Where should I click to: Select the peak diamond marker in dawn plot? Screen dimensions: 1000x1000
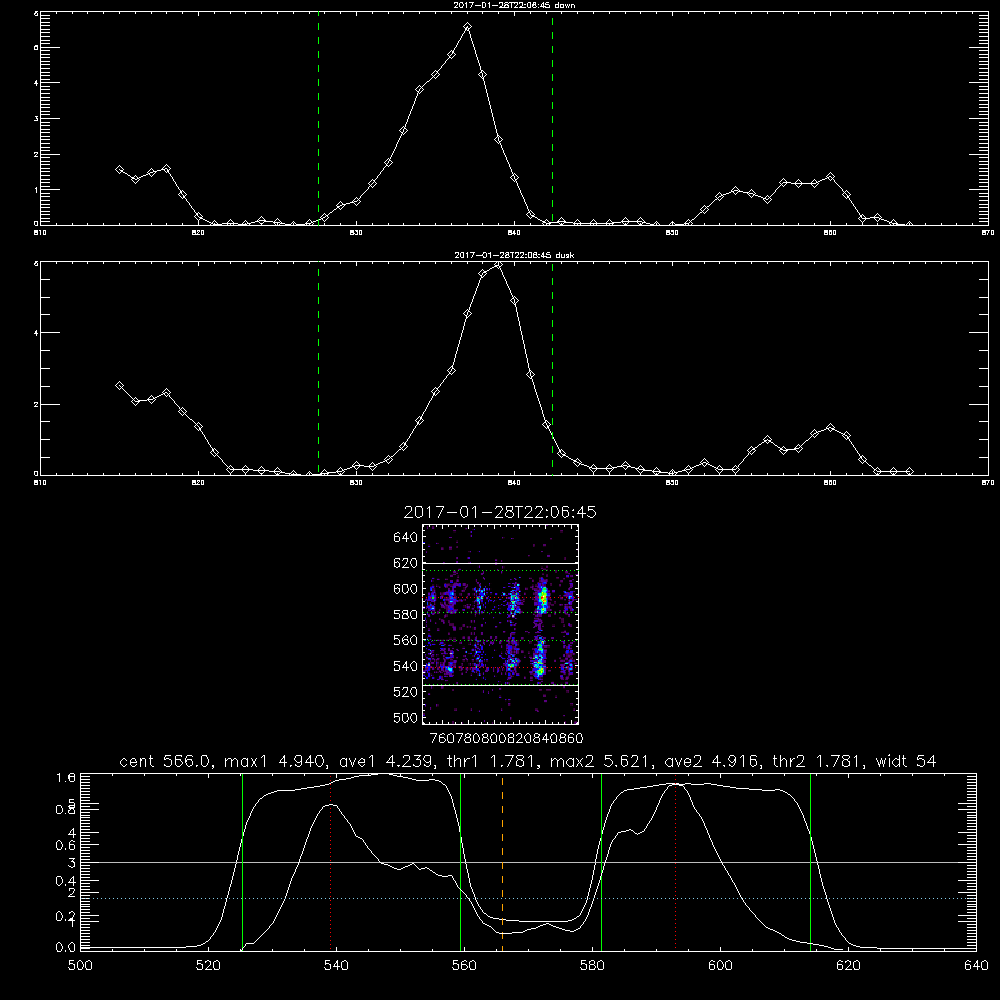click(x=467, y=27)
